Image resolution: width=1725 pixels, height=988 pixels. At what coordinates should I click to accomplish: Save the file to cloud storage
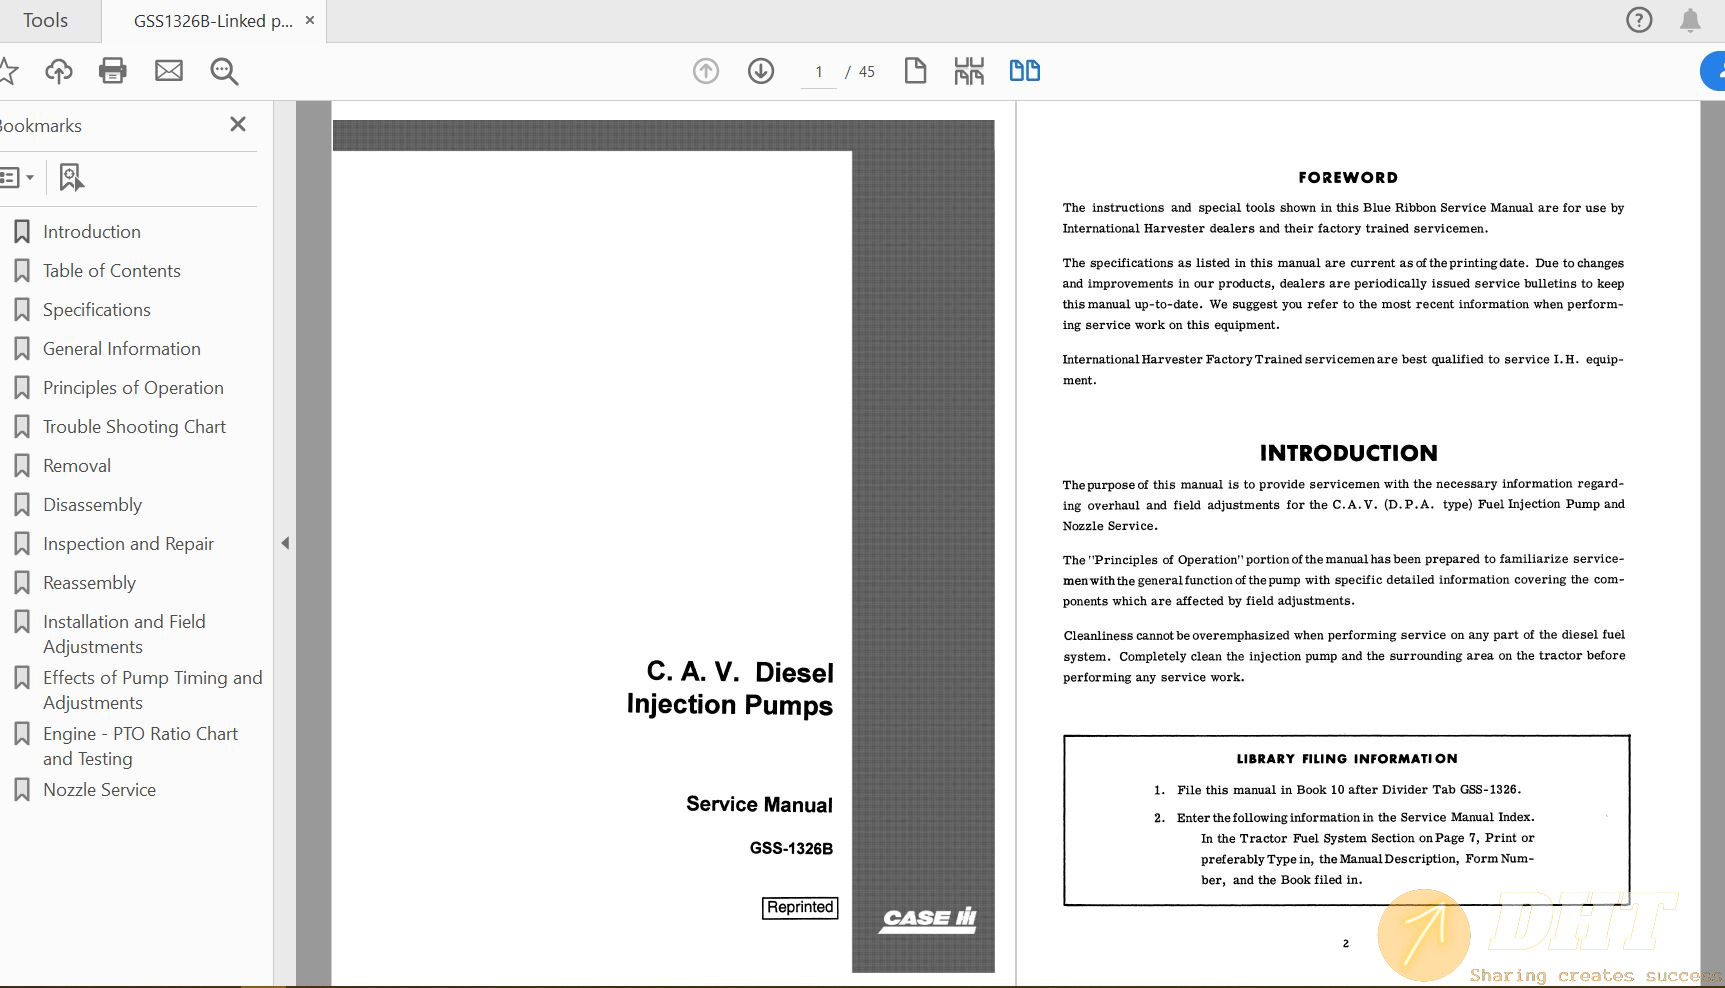coord(59,71)
